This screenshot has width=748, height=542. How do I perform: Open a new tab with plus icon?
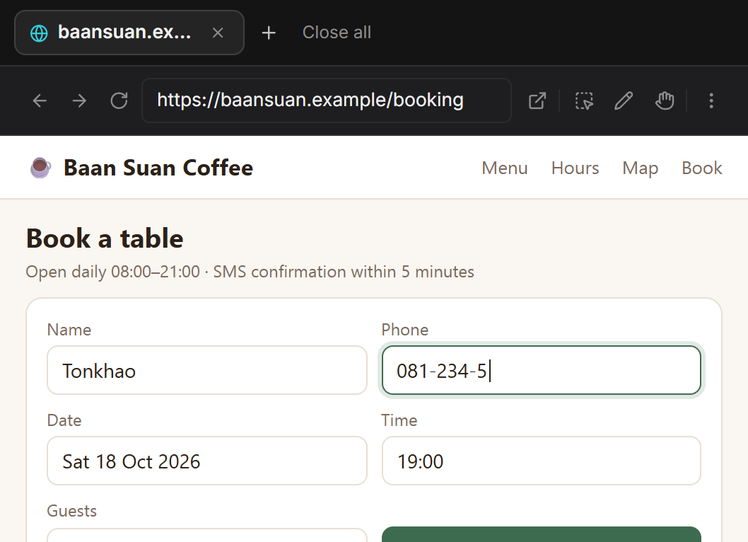(x=269, y=32)
